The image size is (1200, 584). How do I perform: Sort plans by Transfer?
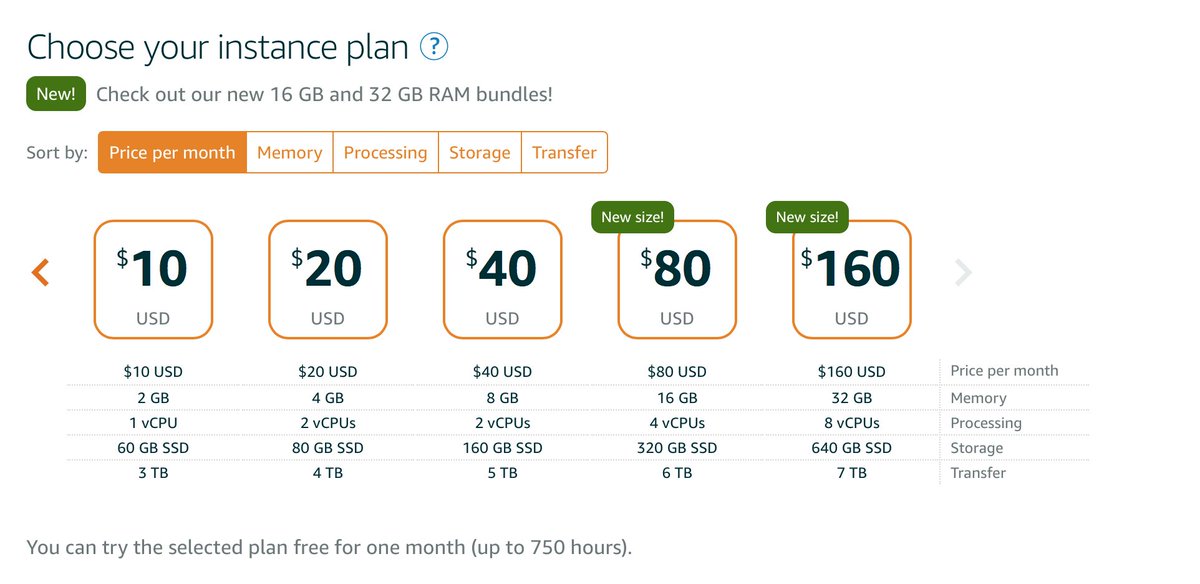[x=564, y=153]
